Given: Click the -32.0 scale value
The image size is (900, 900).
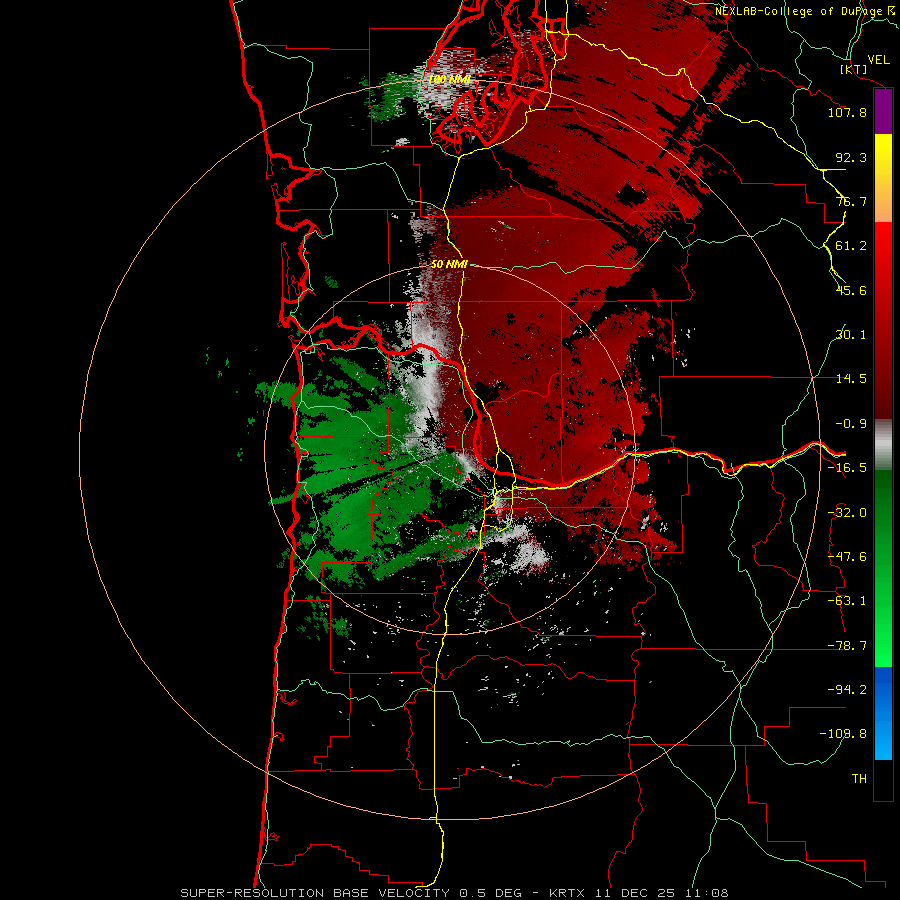Looking at the screenshot, I should click(x=847, y=513).
